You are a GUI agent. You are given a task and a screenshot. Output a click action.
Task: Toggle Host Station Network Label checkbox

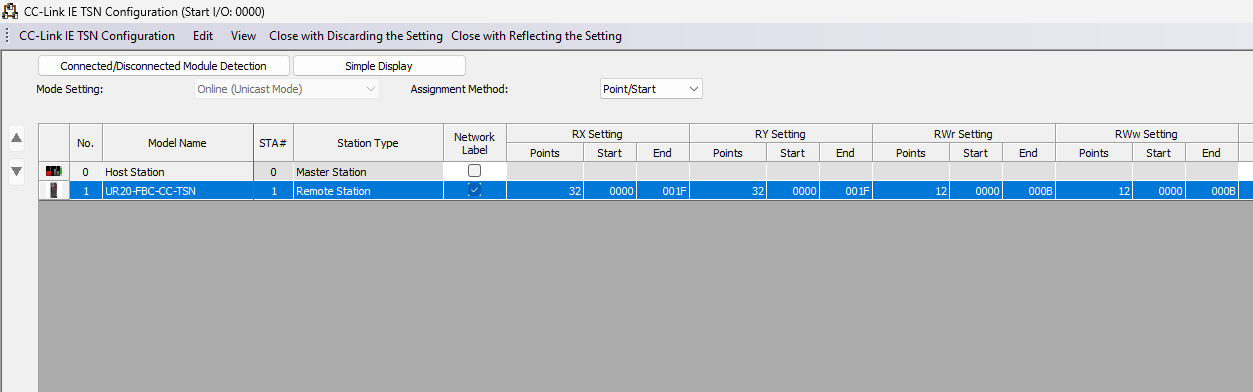(474, 171)
